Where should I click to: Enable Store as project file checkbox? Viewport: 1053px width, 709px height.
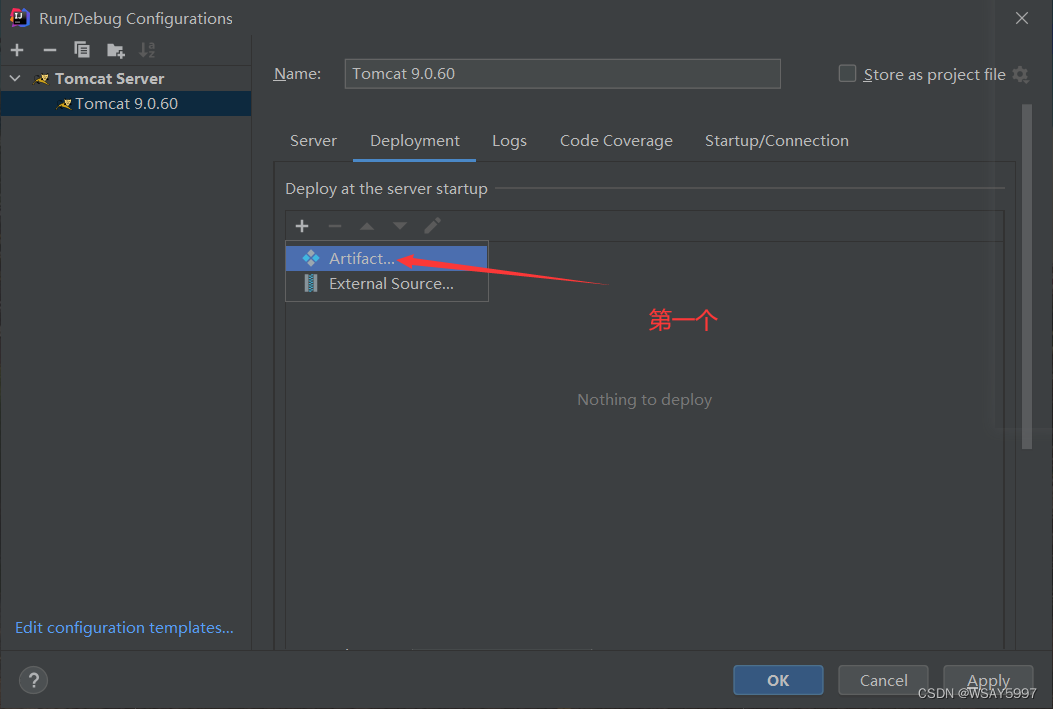click(848, 74)
